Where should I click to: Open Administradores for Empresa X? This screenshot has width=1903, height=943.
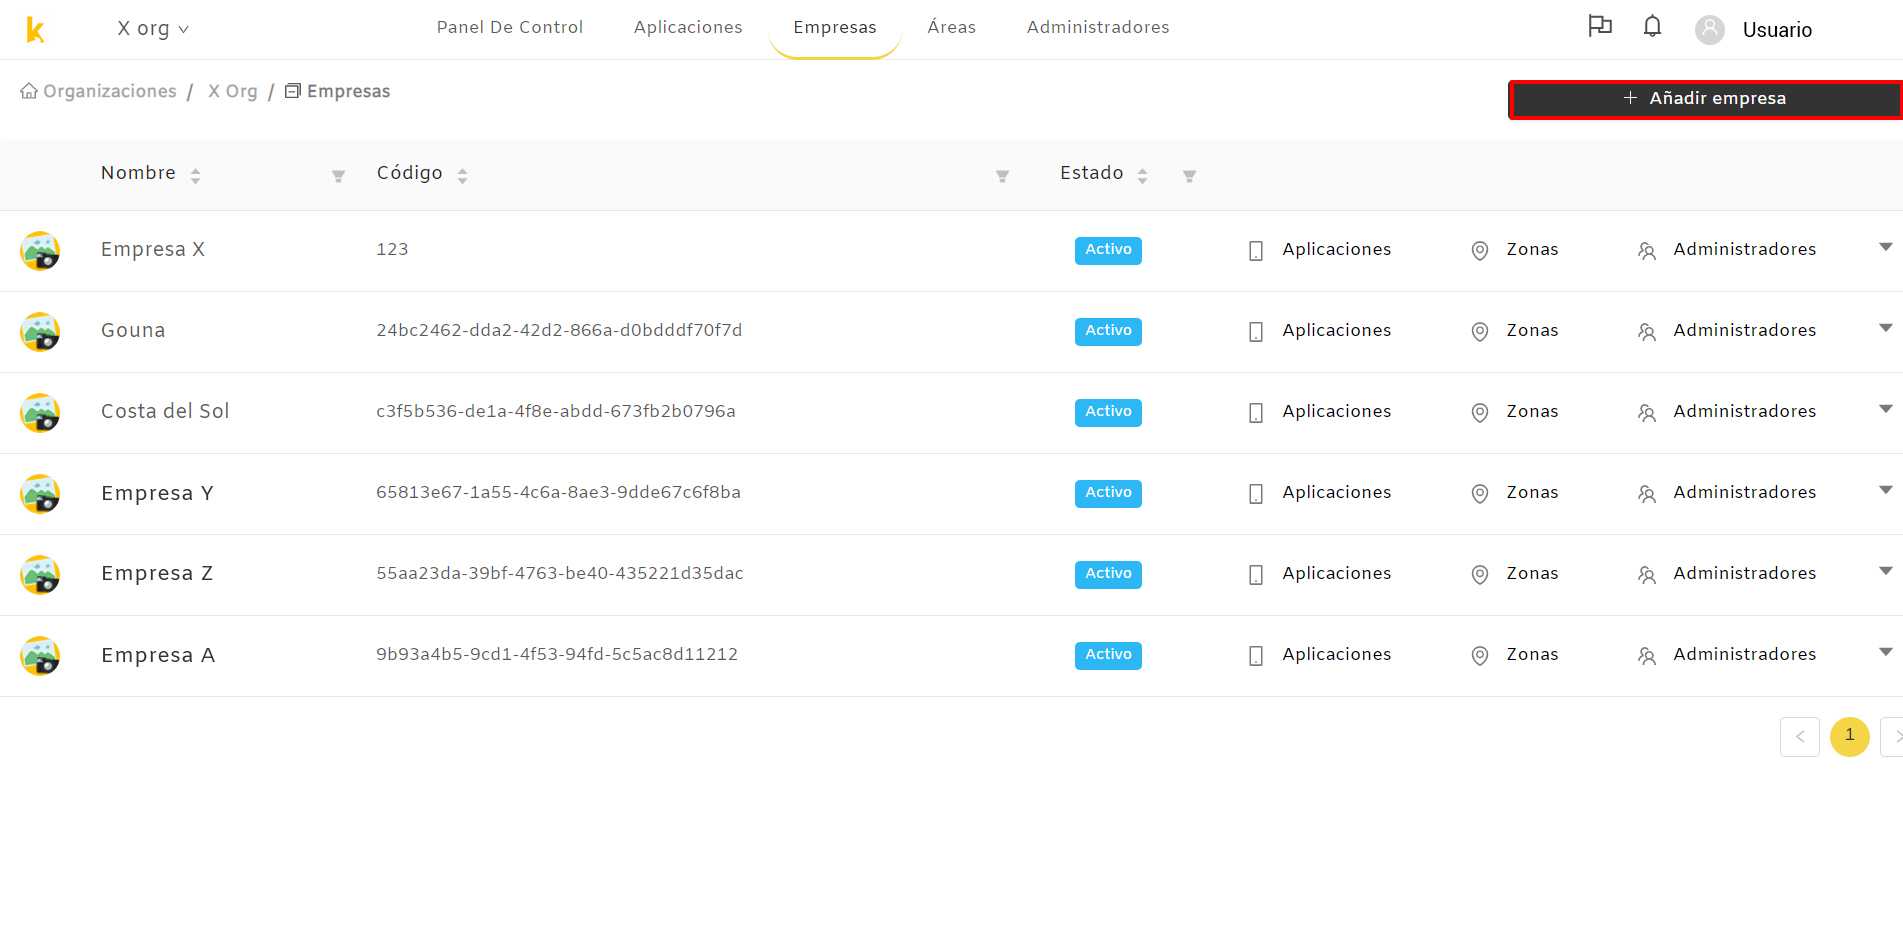point(1744,249)
